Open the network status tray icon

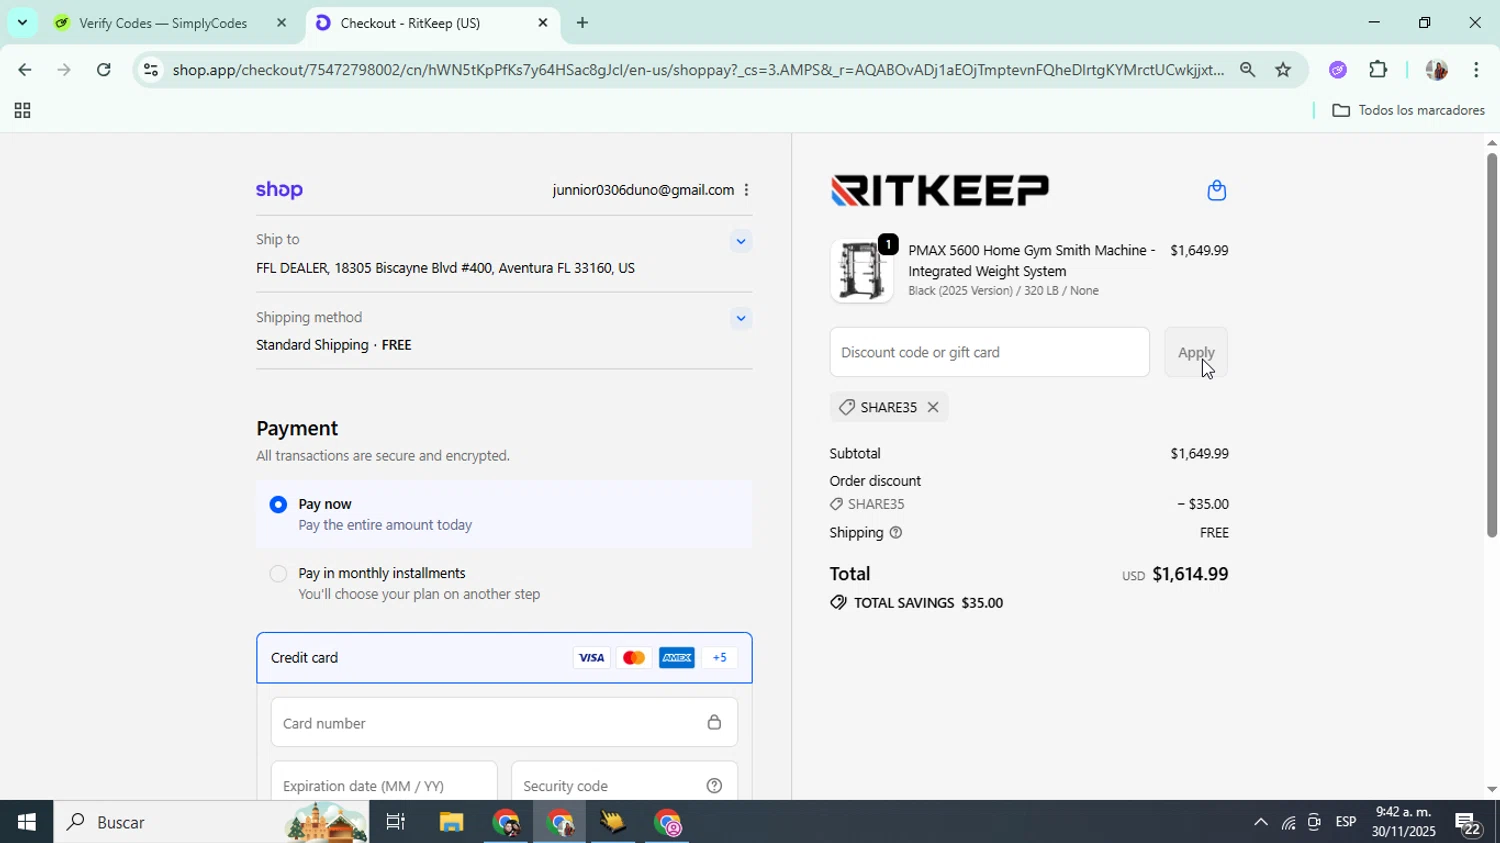coord(1288,823)
